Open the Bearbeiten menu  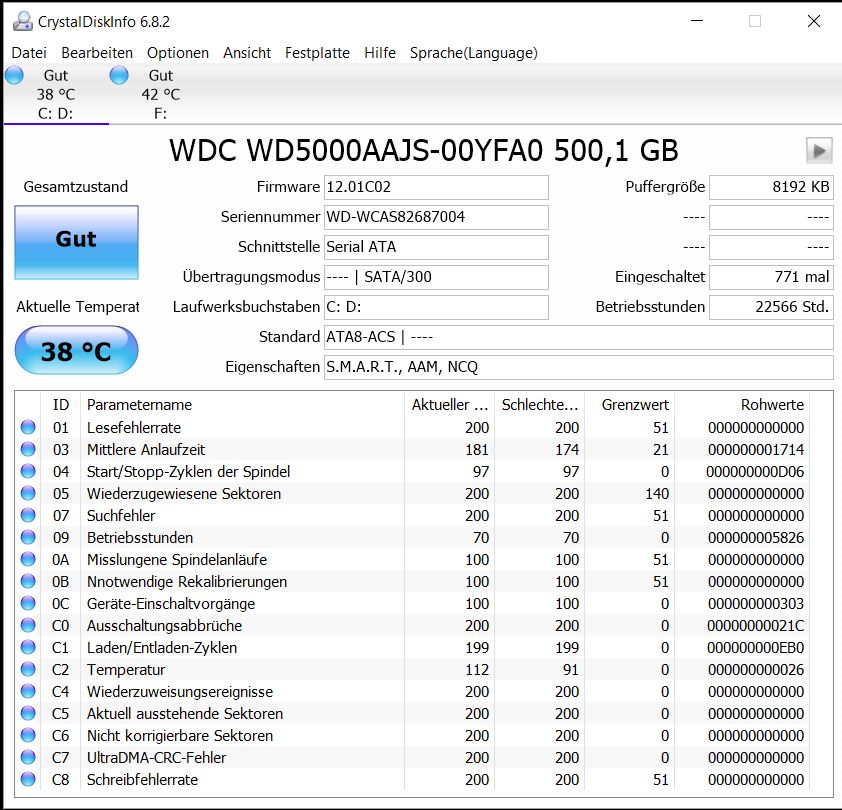pos(97,53)
